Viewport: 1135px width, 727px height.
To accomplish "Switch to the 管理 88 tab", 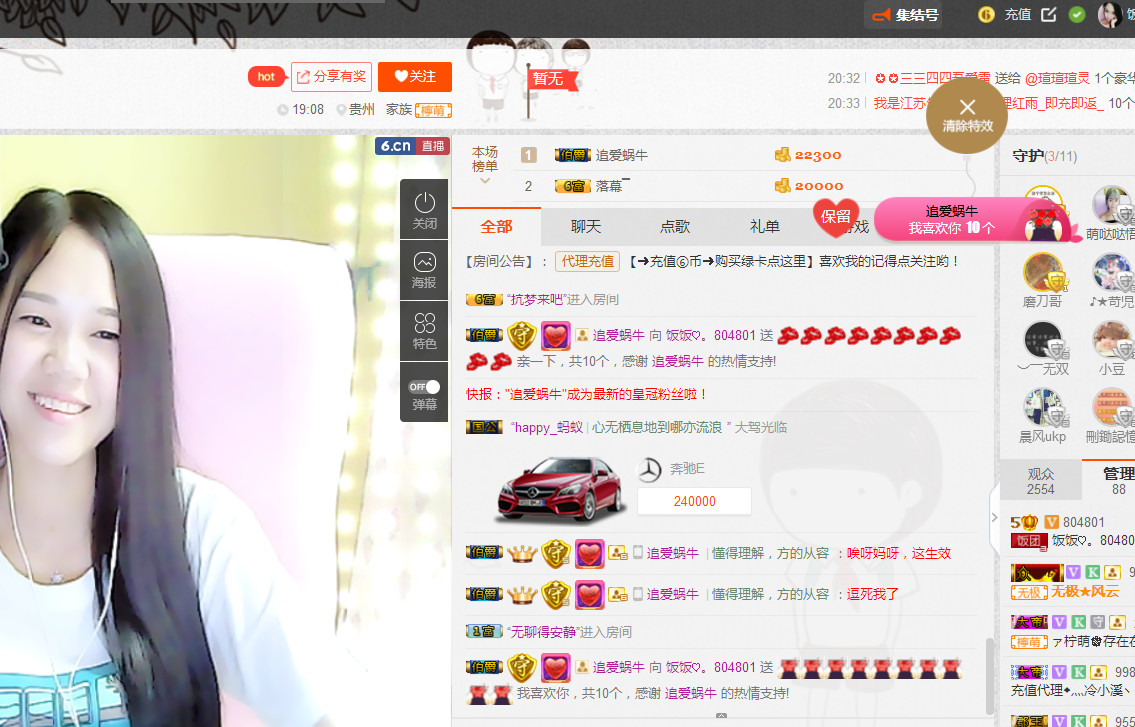I will pos(1109,480).
